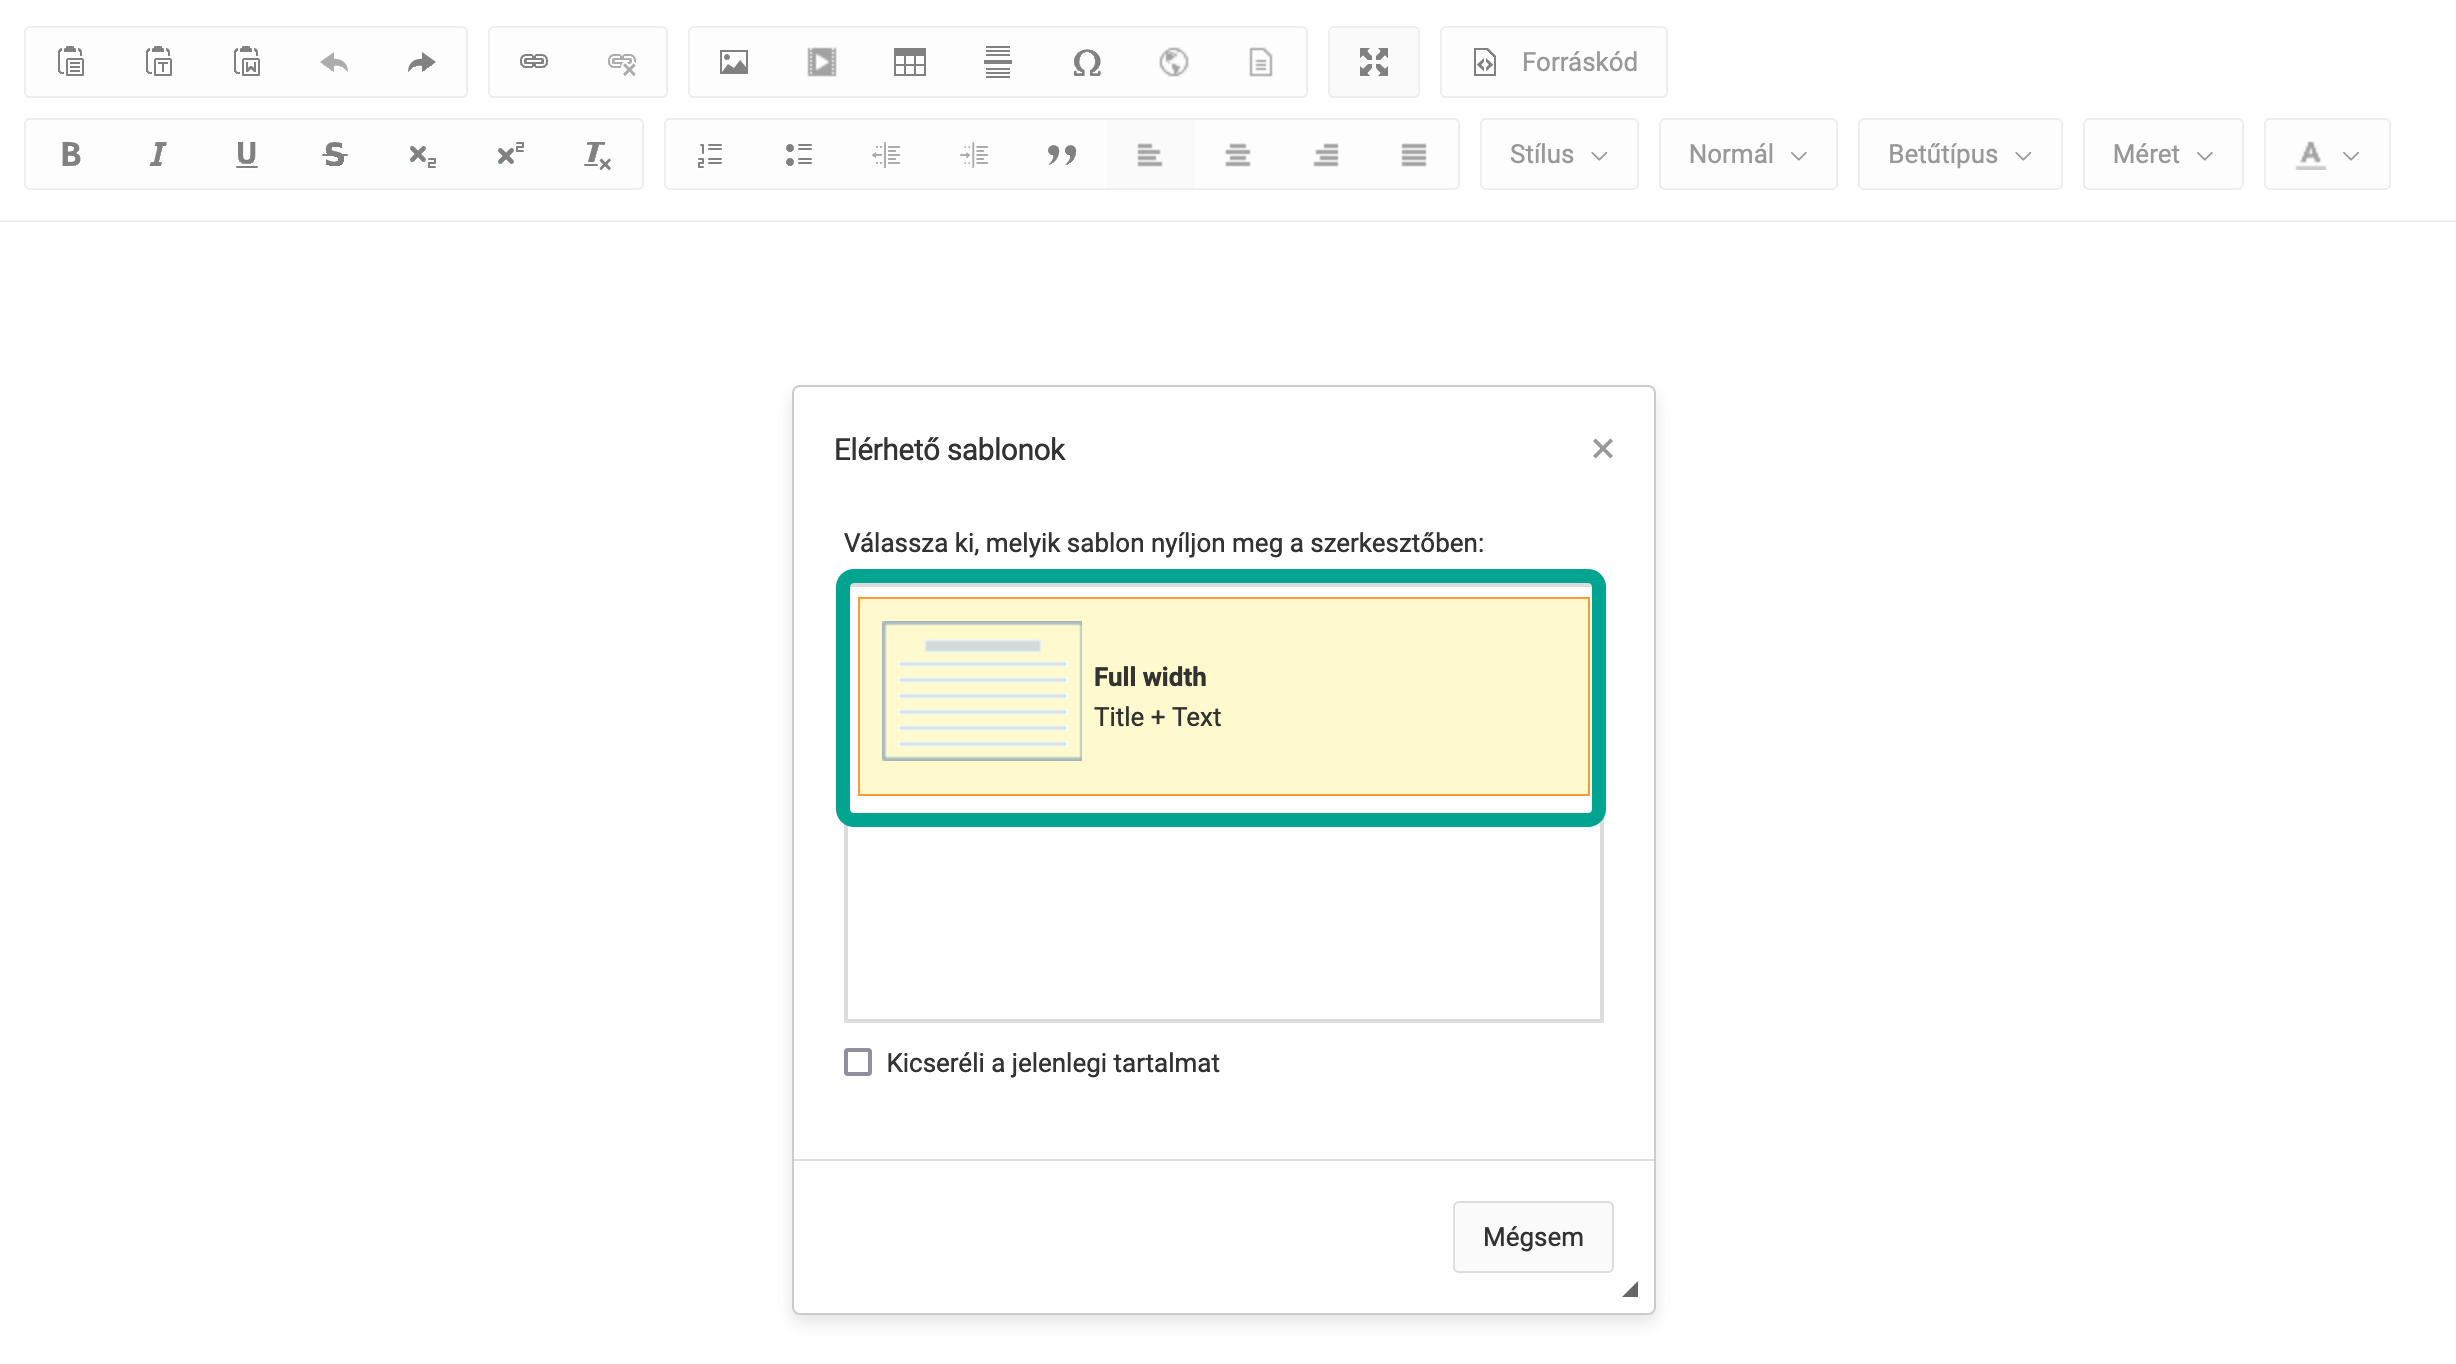
Task: Center align text
Action: (x=1238, y=154)
